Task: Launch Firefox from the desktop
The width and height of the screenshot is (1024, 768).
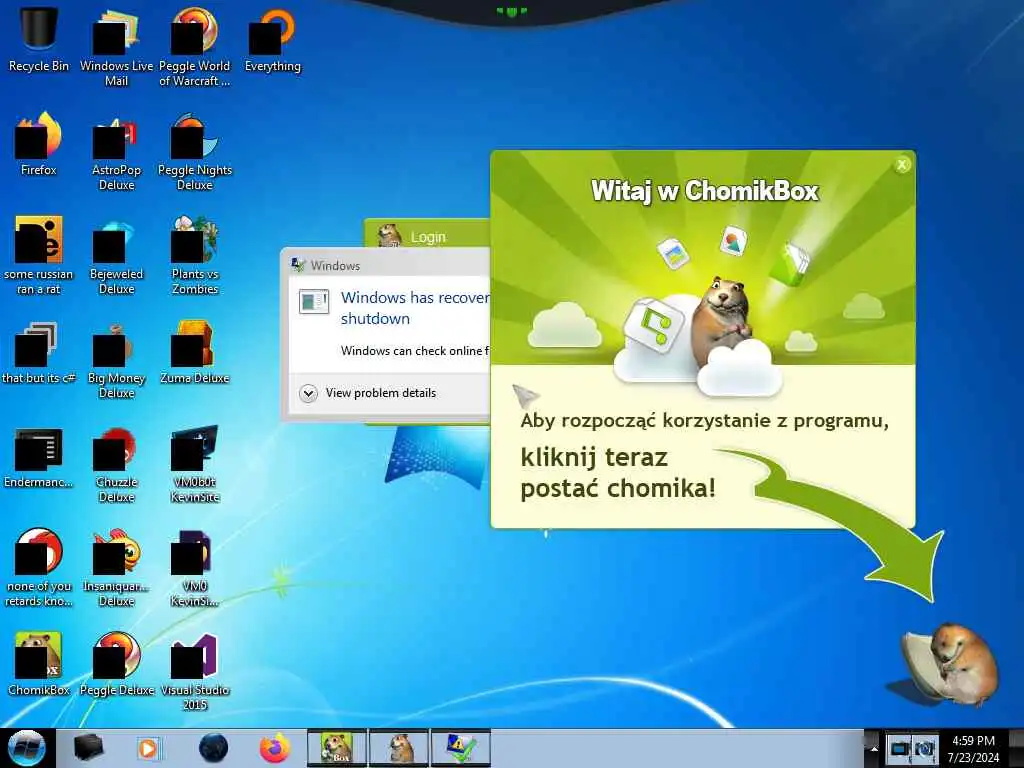Action: 39,144
